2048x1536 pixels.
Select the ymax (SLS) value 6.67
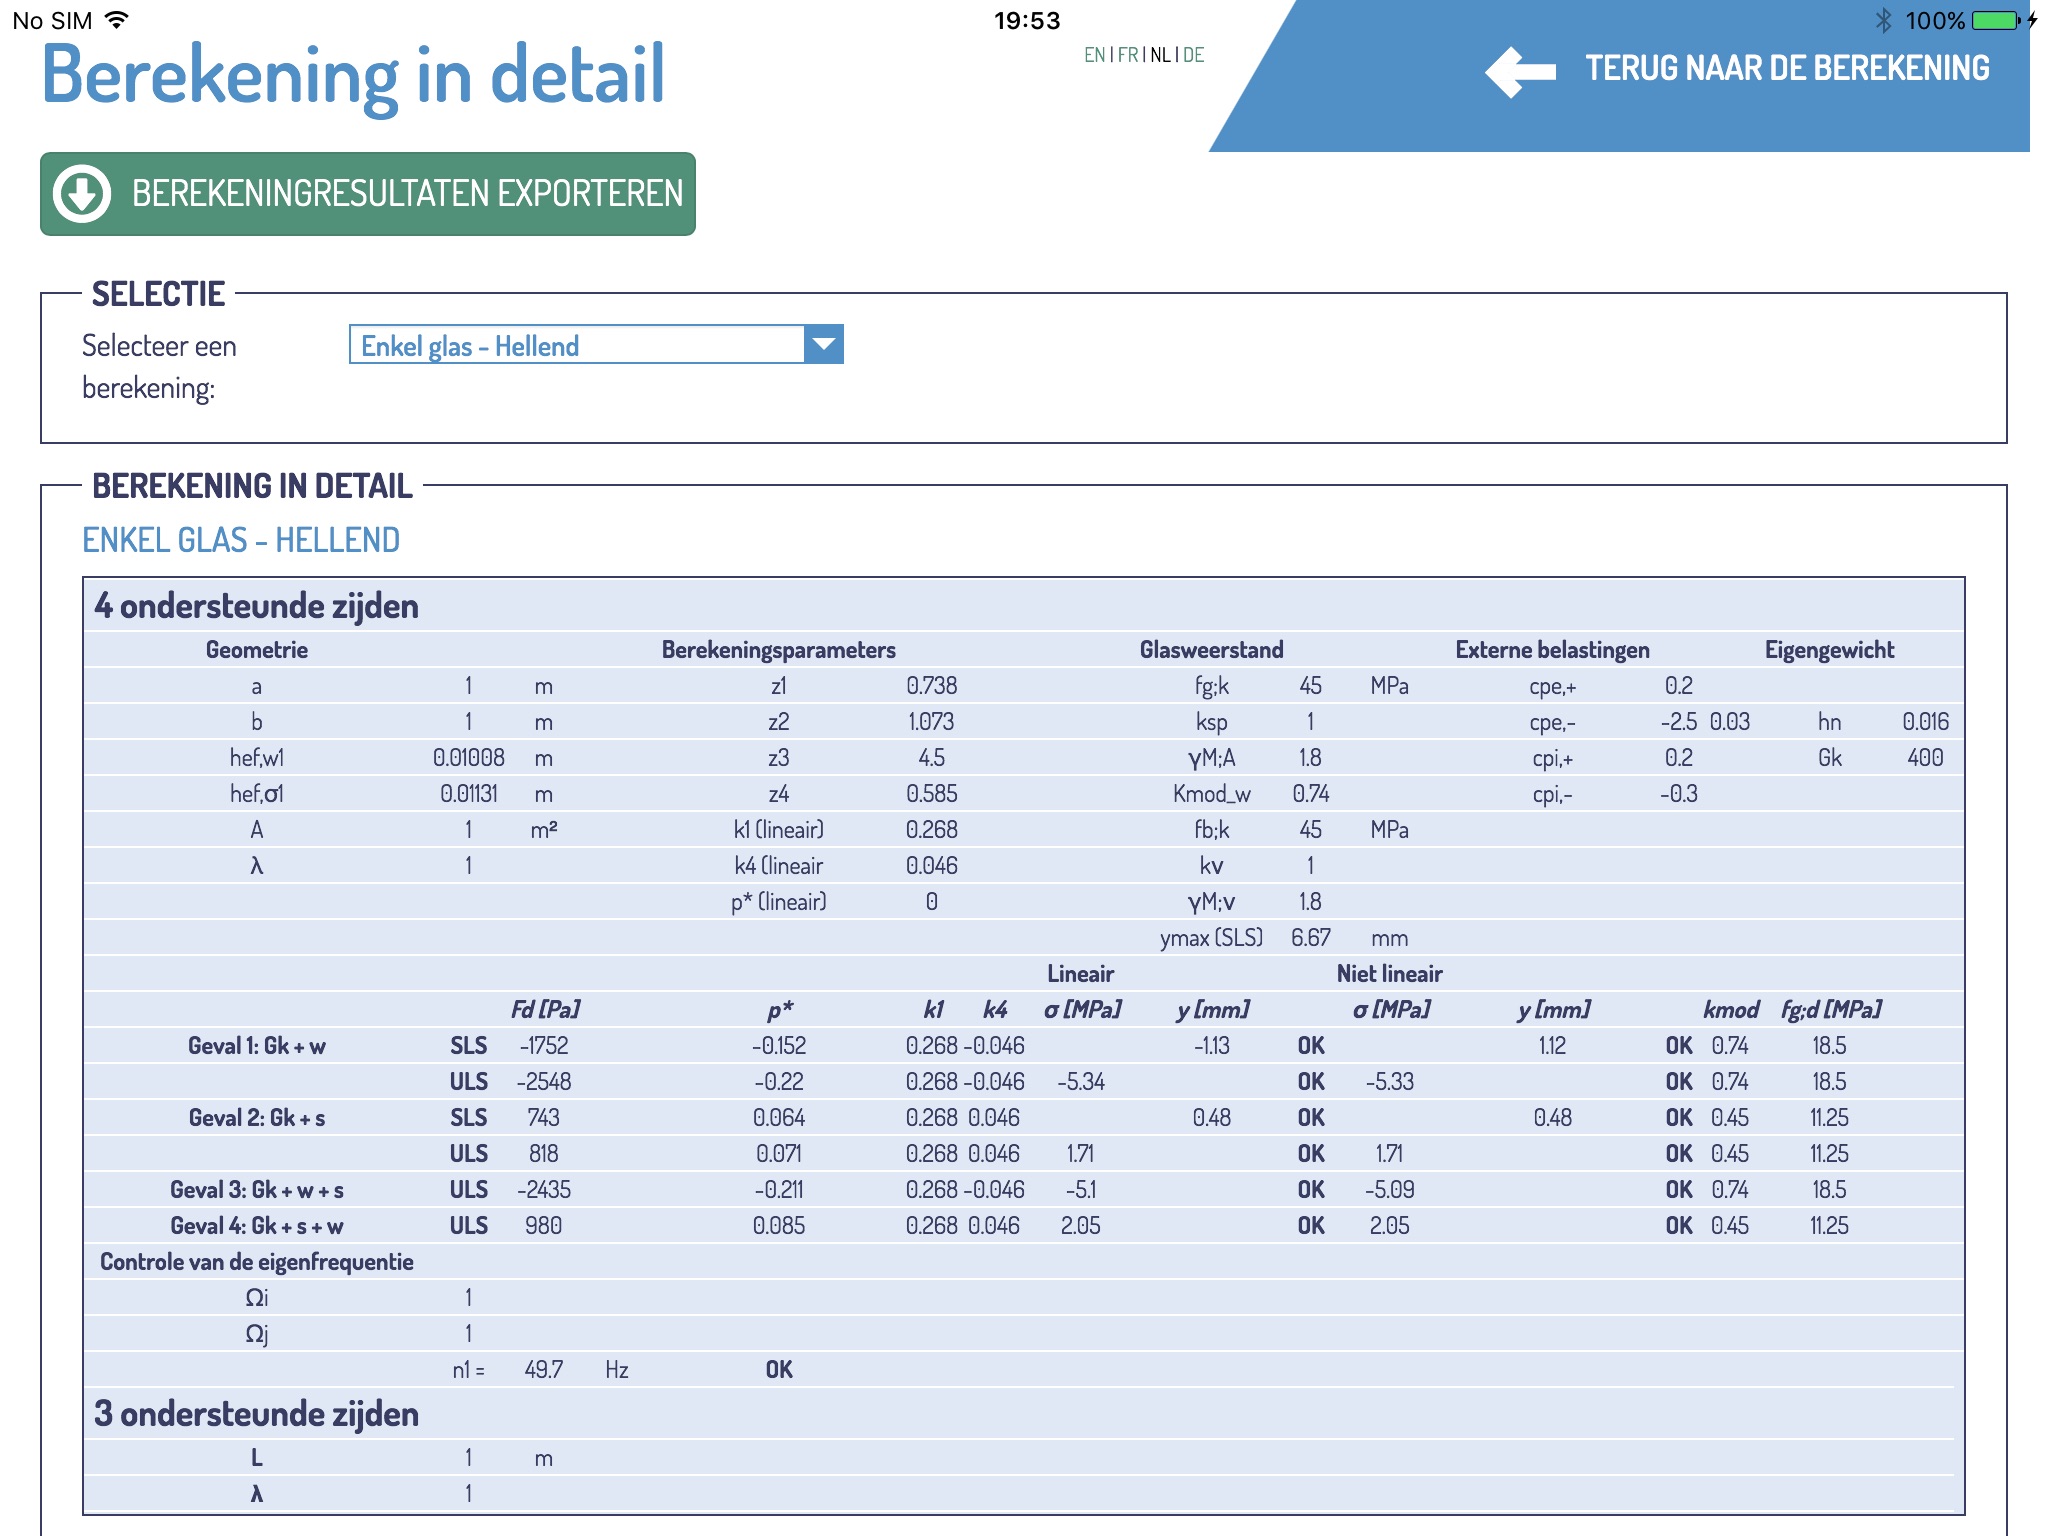click(1311, 938)
